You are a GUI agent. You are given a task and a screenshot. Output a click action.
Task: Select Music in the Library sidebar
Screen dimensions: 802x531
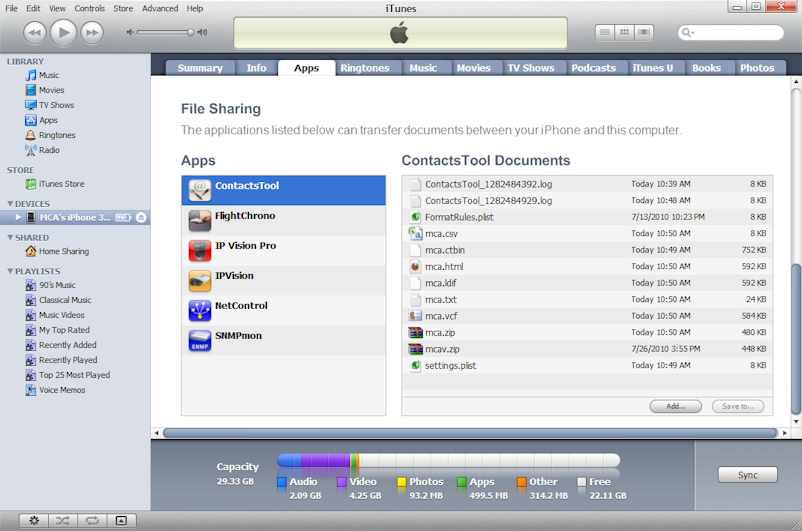(49, 75)
